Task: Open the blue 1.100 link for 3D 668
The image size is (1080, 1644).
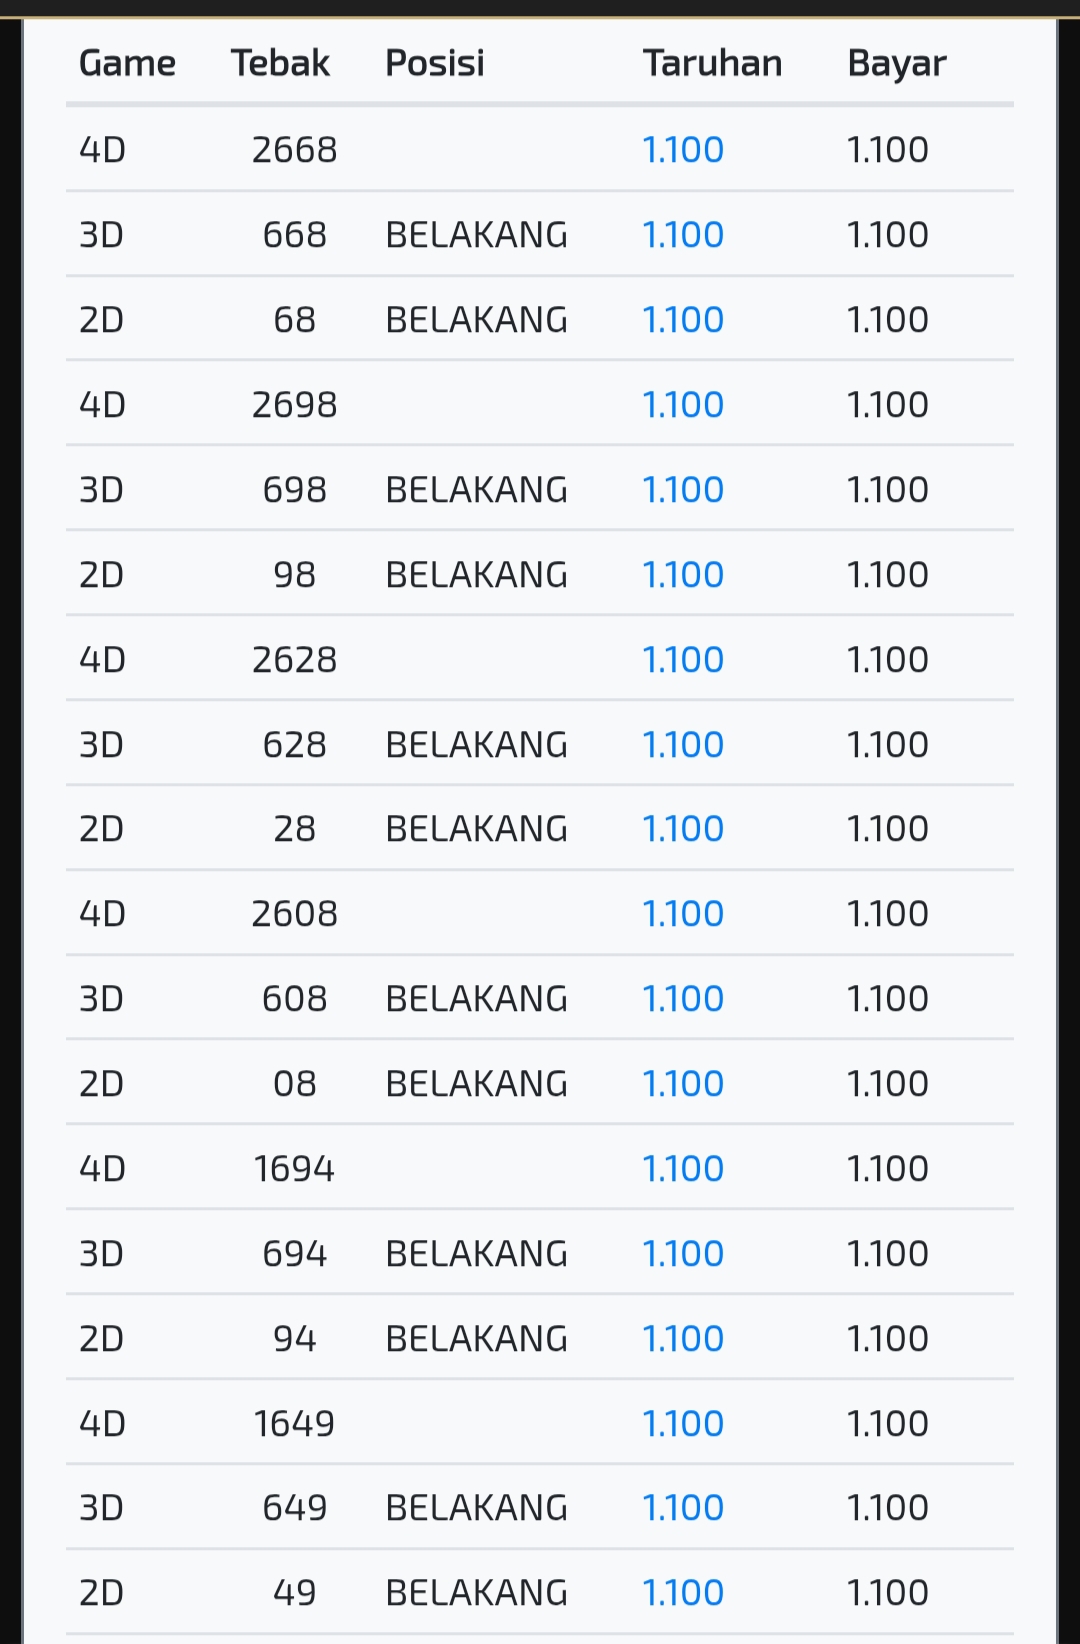Action: [682, 235]
